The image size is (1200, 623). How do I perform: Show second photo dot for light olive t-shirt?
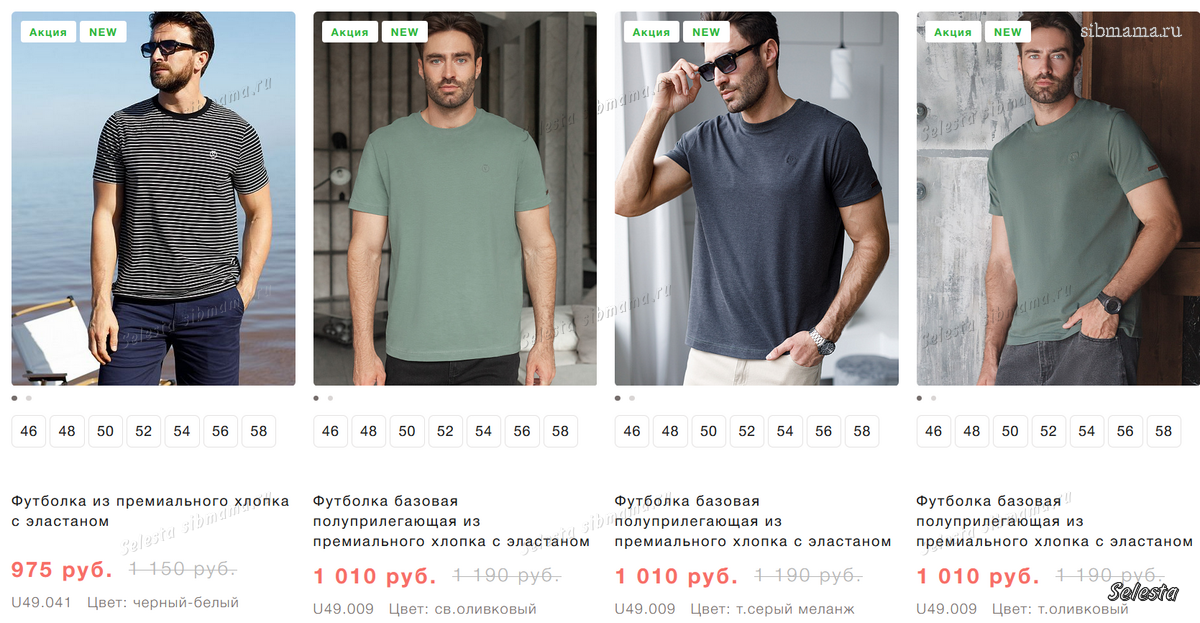point(331,398)
